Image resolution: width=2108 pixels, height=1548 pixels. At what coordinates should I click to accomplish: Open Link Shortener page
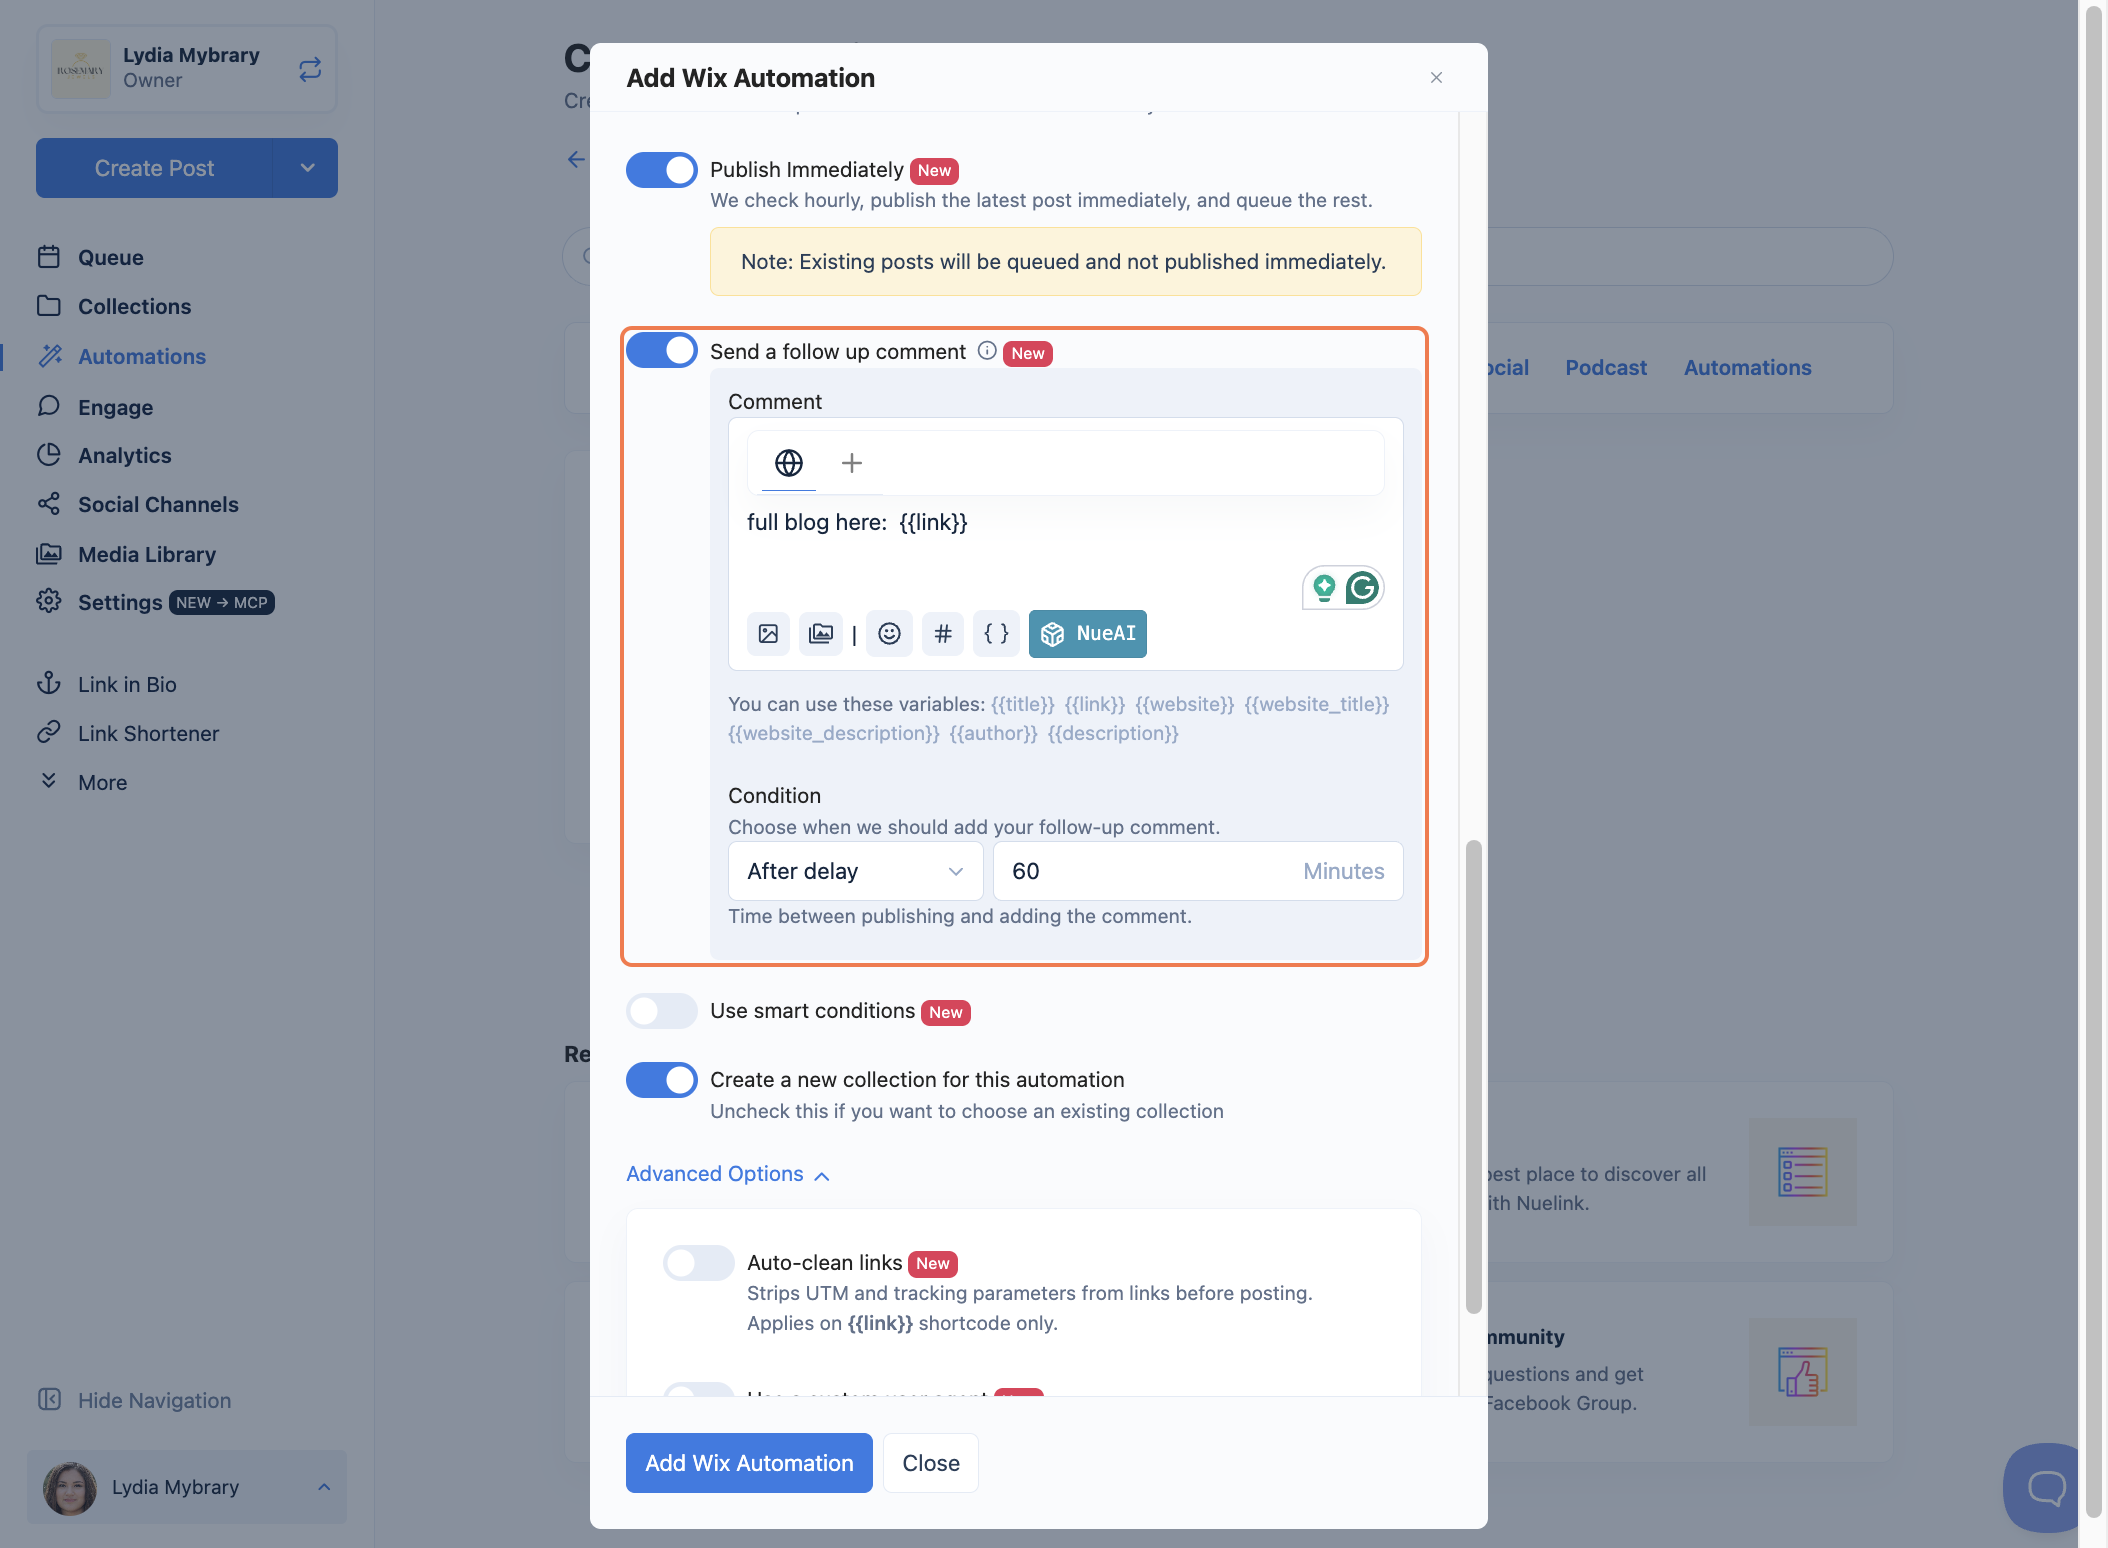(x=148, y=733)
